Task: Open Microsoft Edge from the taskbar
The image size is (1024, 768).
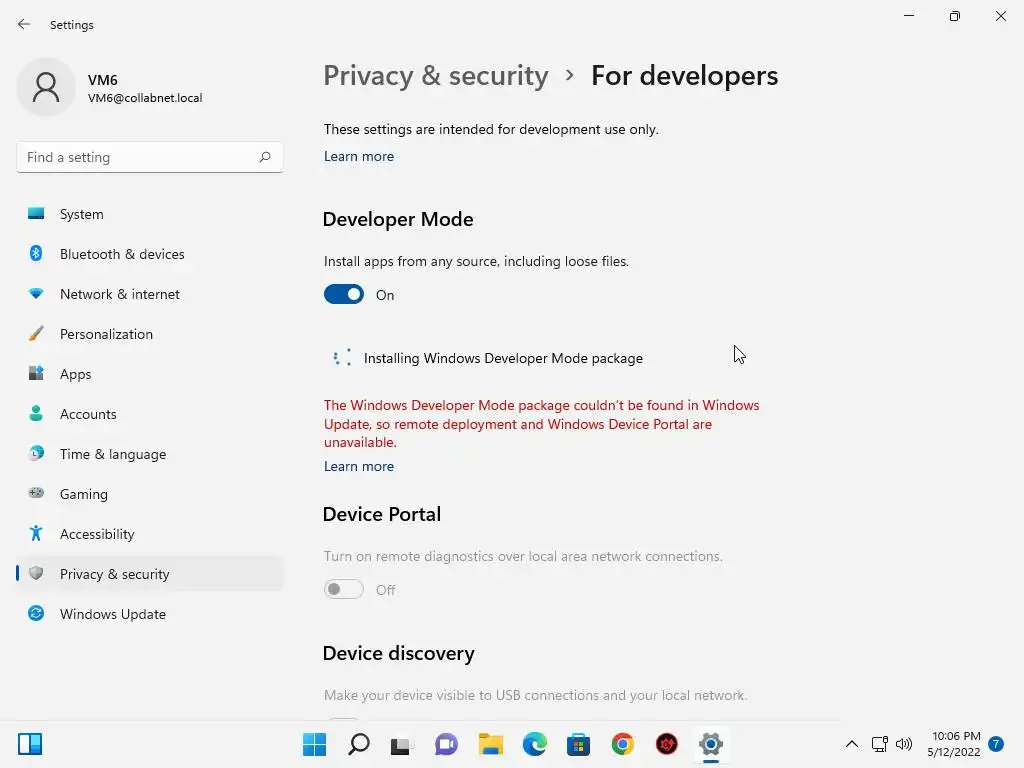Action: coord(535,744)
